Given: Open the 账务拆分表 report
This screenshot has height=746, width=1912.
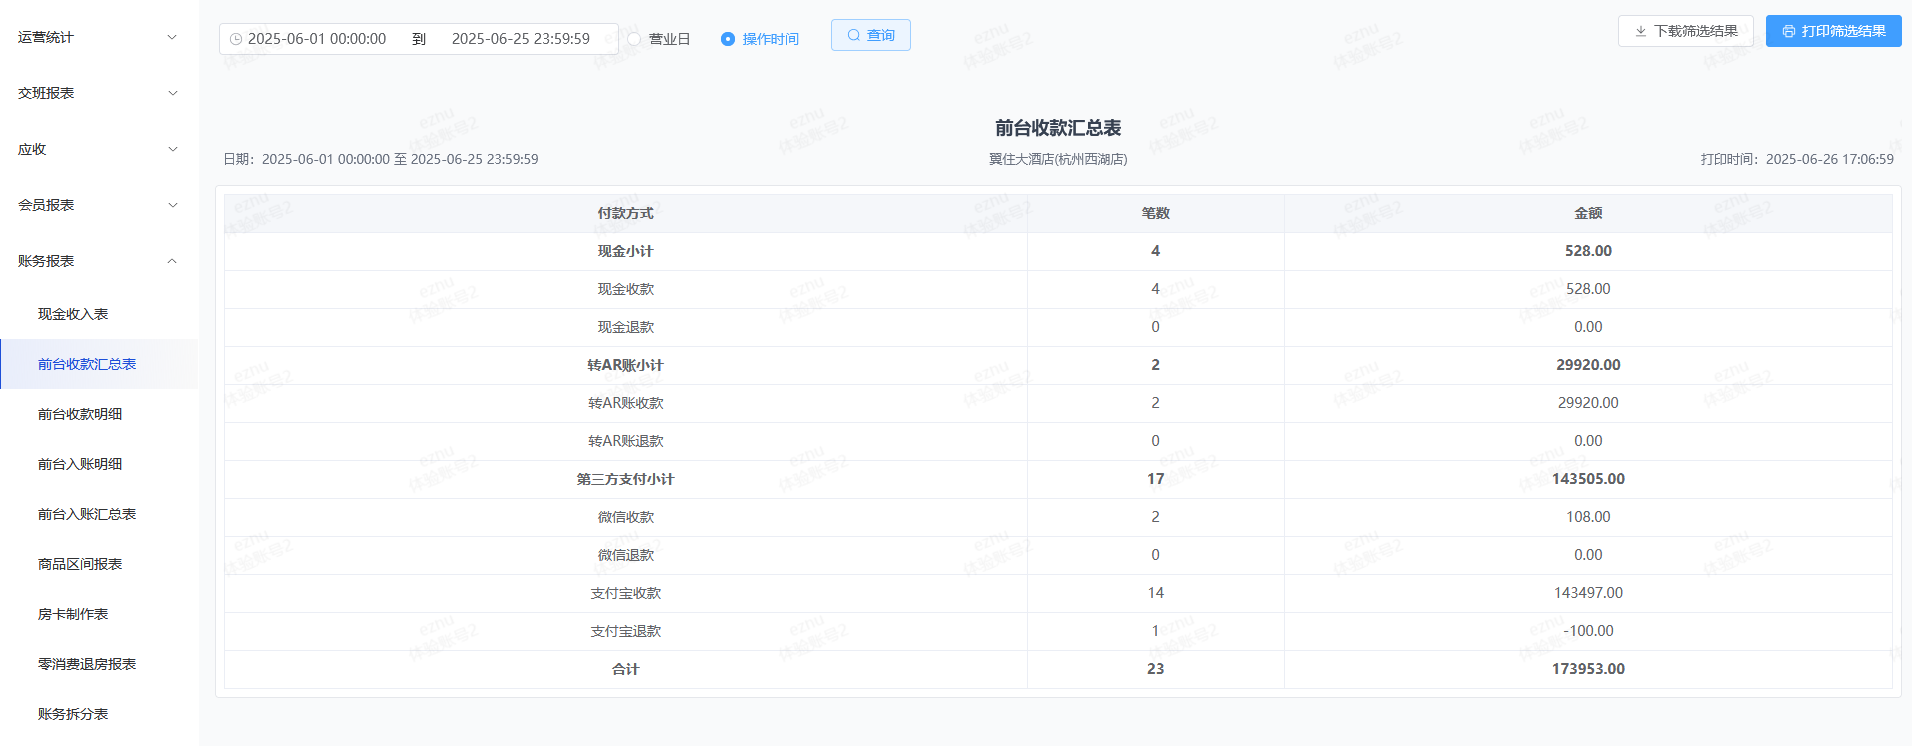Looking at the screenshot, I should pyautogui.click(x=98, y=714).
